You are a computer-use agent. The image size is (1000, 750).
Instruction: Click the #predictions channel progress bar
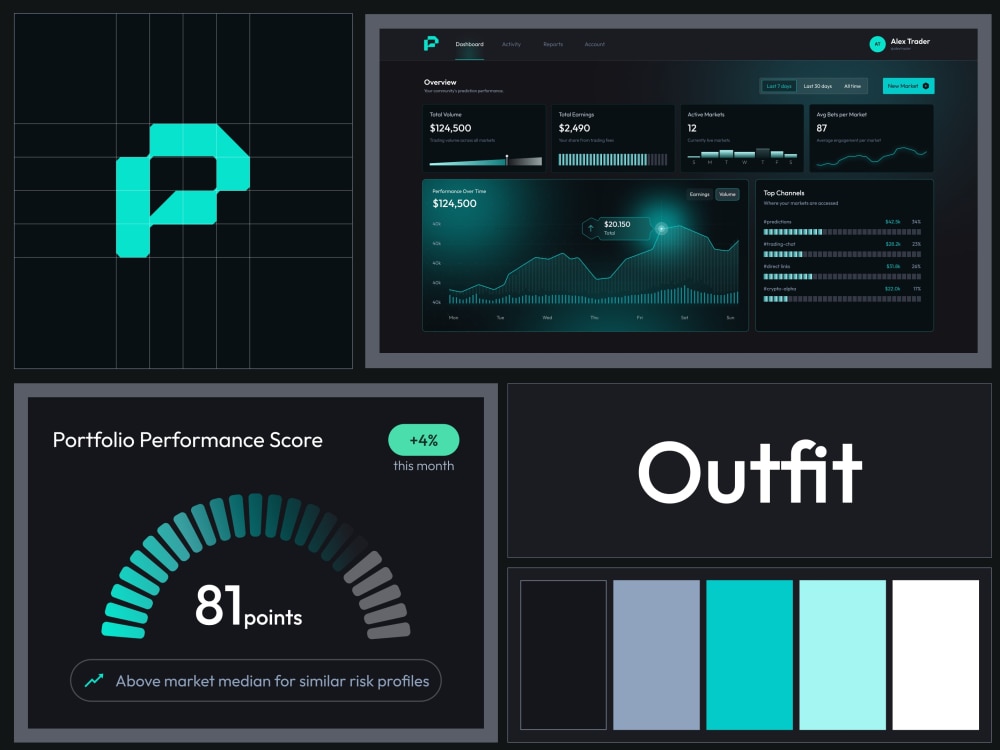pyautogui.click(x=842, y=232)
